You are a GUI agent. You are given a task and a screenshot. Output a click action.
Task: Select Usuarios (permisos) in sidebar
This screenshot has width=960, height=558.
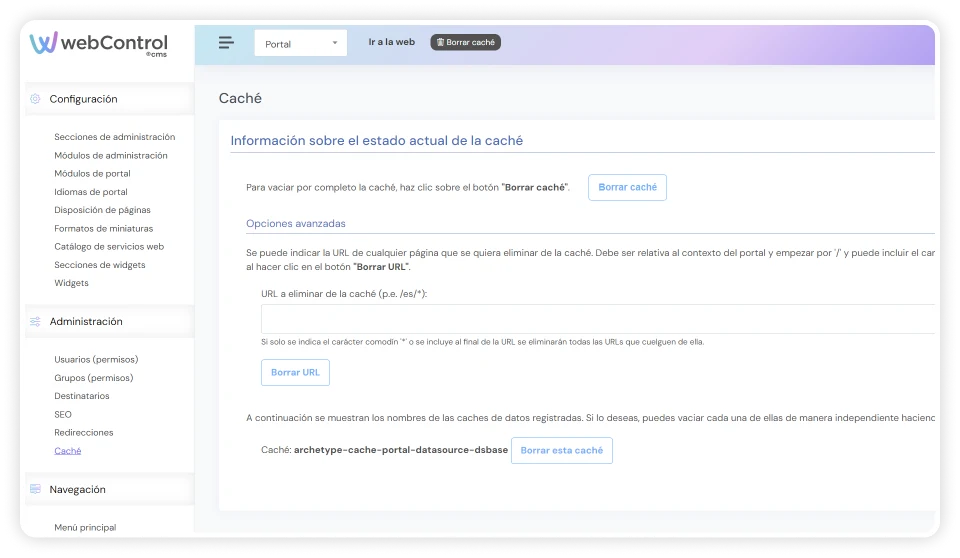(x=96, y=359)
